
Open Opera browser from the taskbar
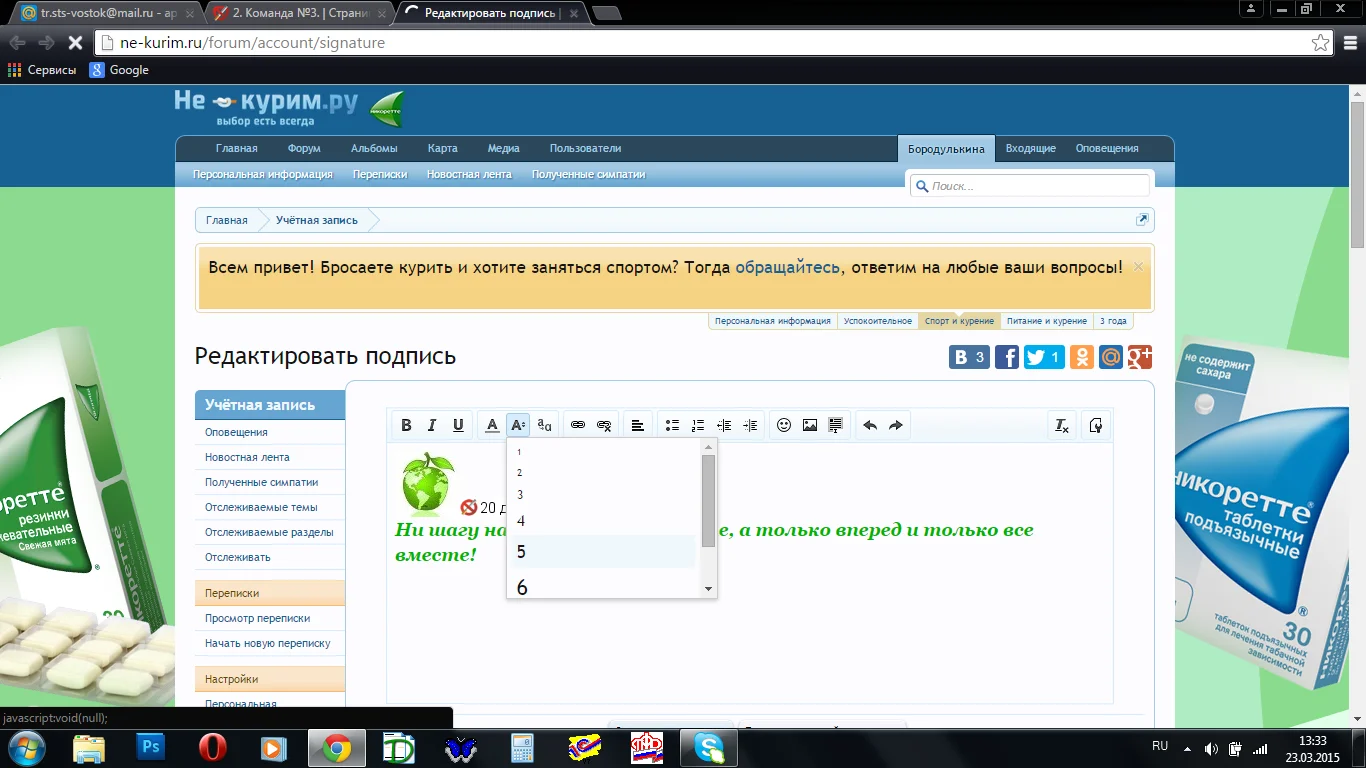[212, 747]
